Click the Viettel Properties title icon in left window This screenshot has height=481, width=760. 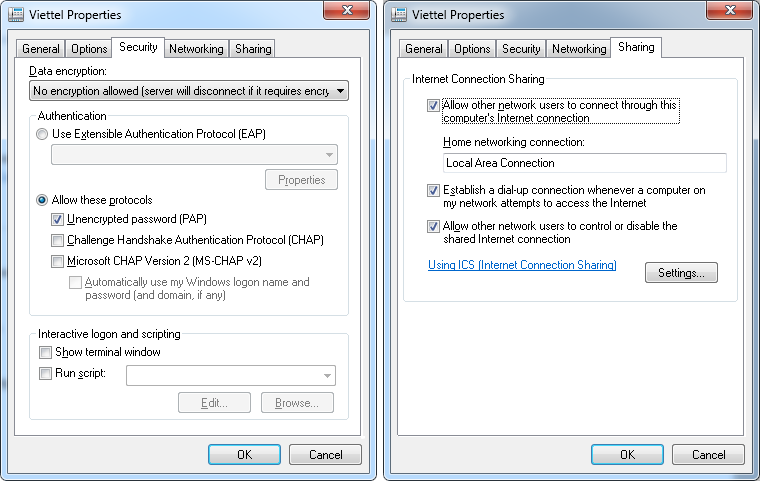coord(16,15)
